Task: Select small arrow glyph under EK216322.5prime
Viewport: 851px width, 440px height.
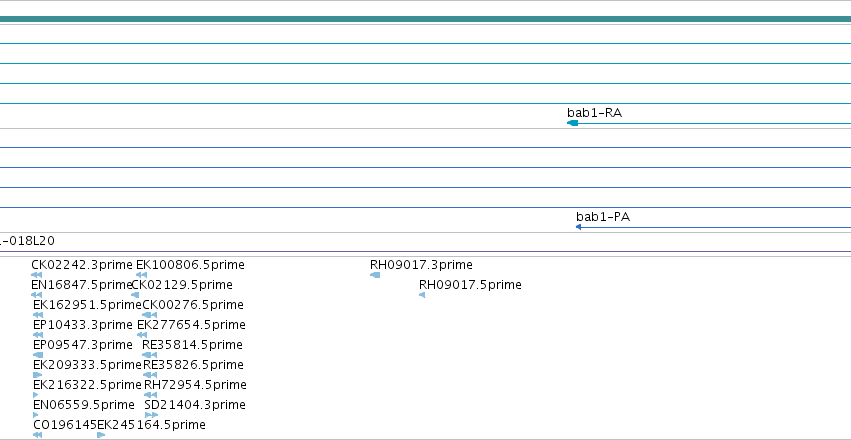Action: point(36,395)
